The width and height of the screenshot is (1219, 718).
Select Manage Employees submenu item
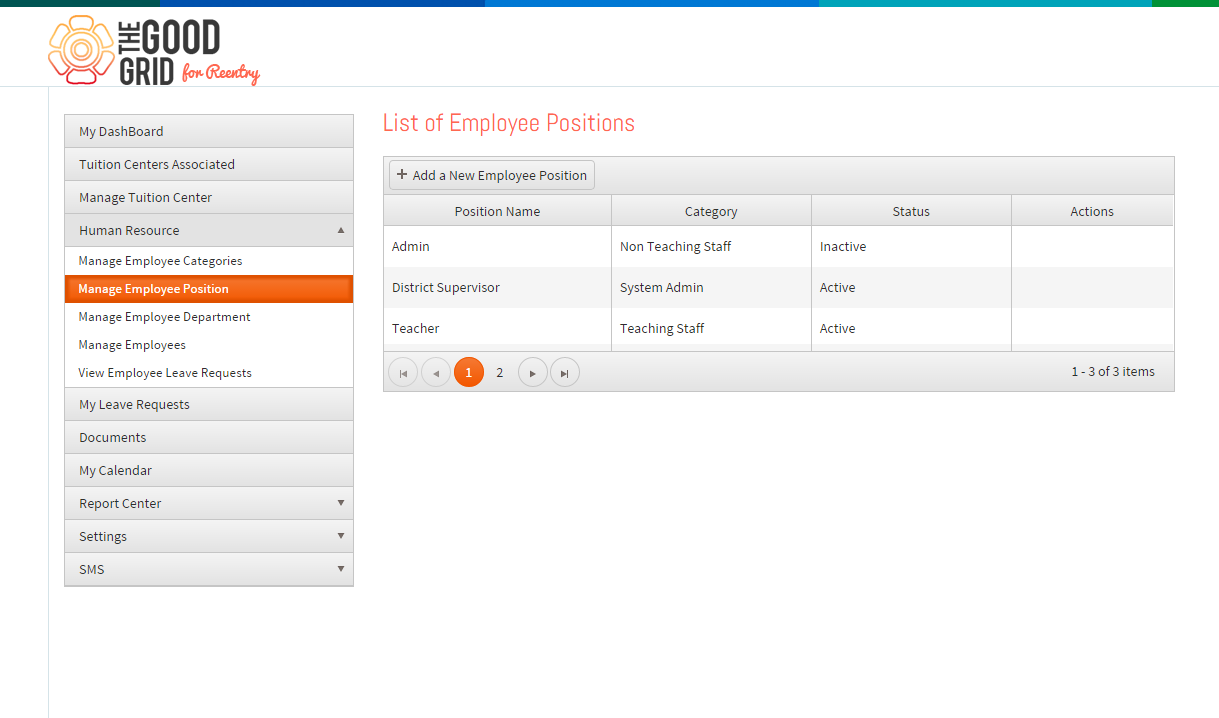pos(209,345)
